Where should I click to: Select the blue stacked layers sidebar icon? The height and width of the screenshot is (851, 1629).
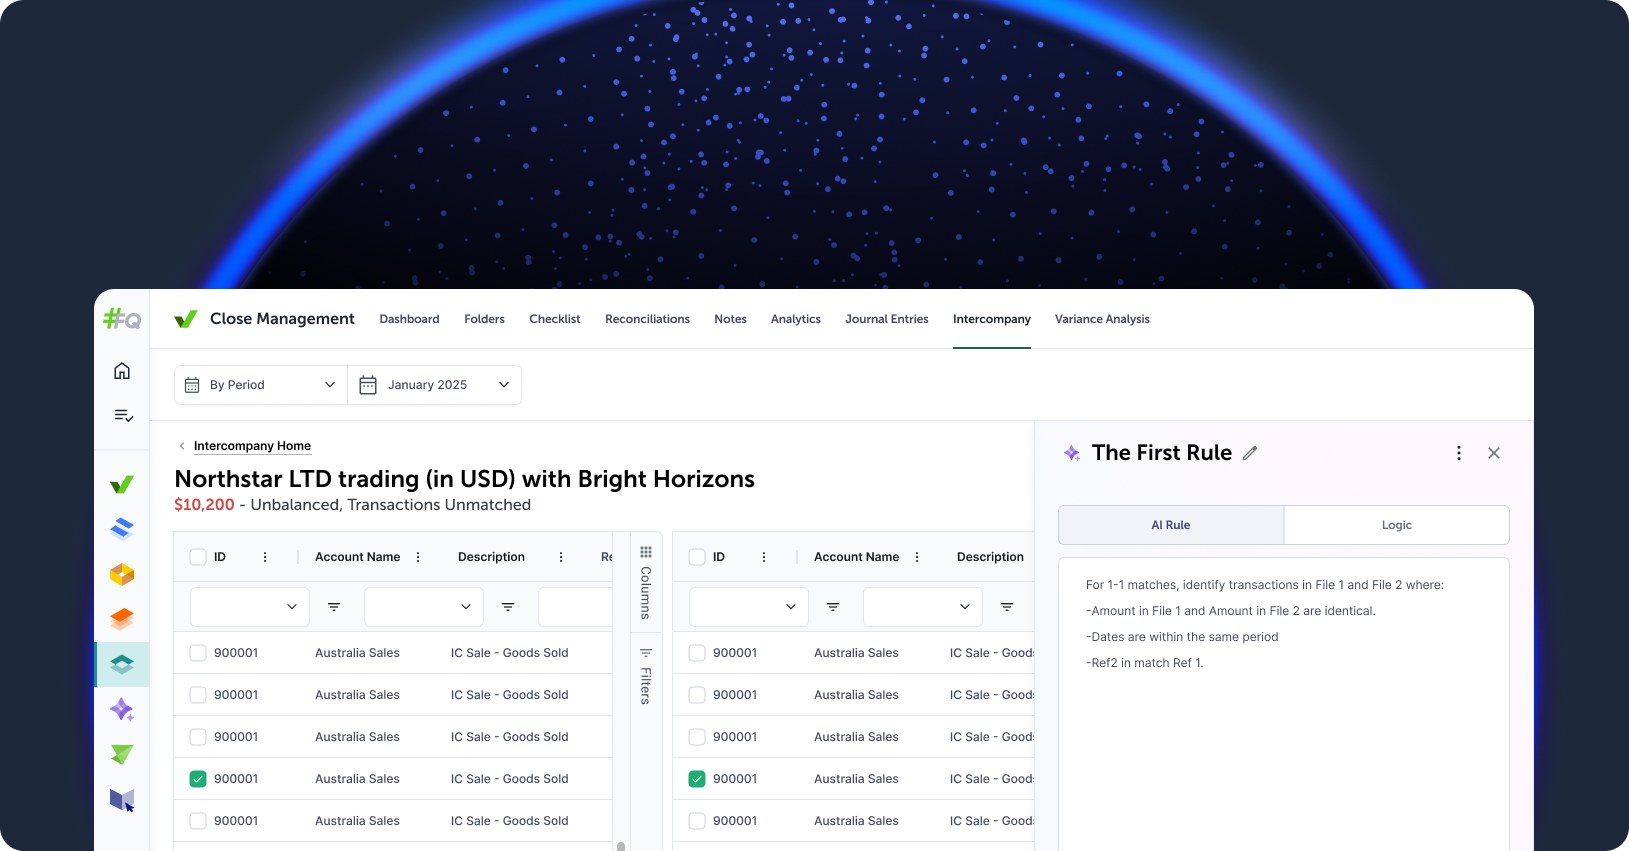[122, 529]
